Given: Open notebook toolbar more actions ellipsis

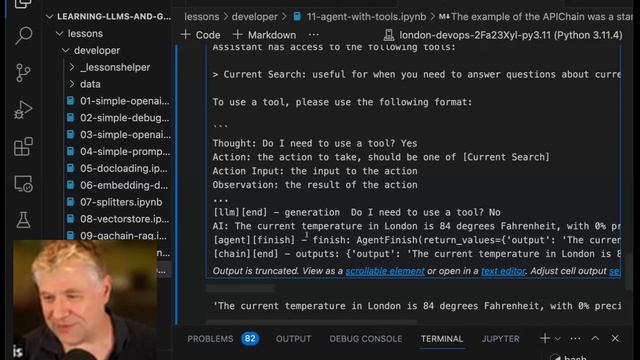Looking at the screenshot, I should point(313,35).
